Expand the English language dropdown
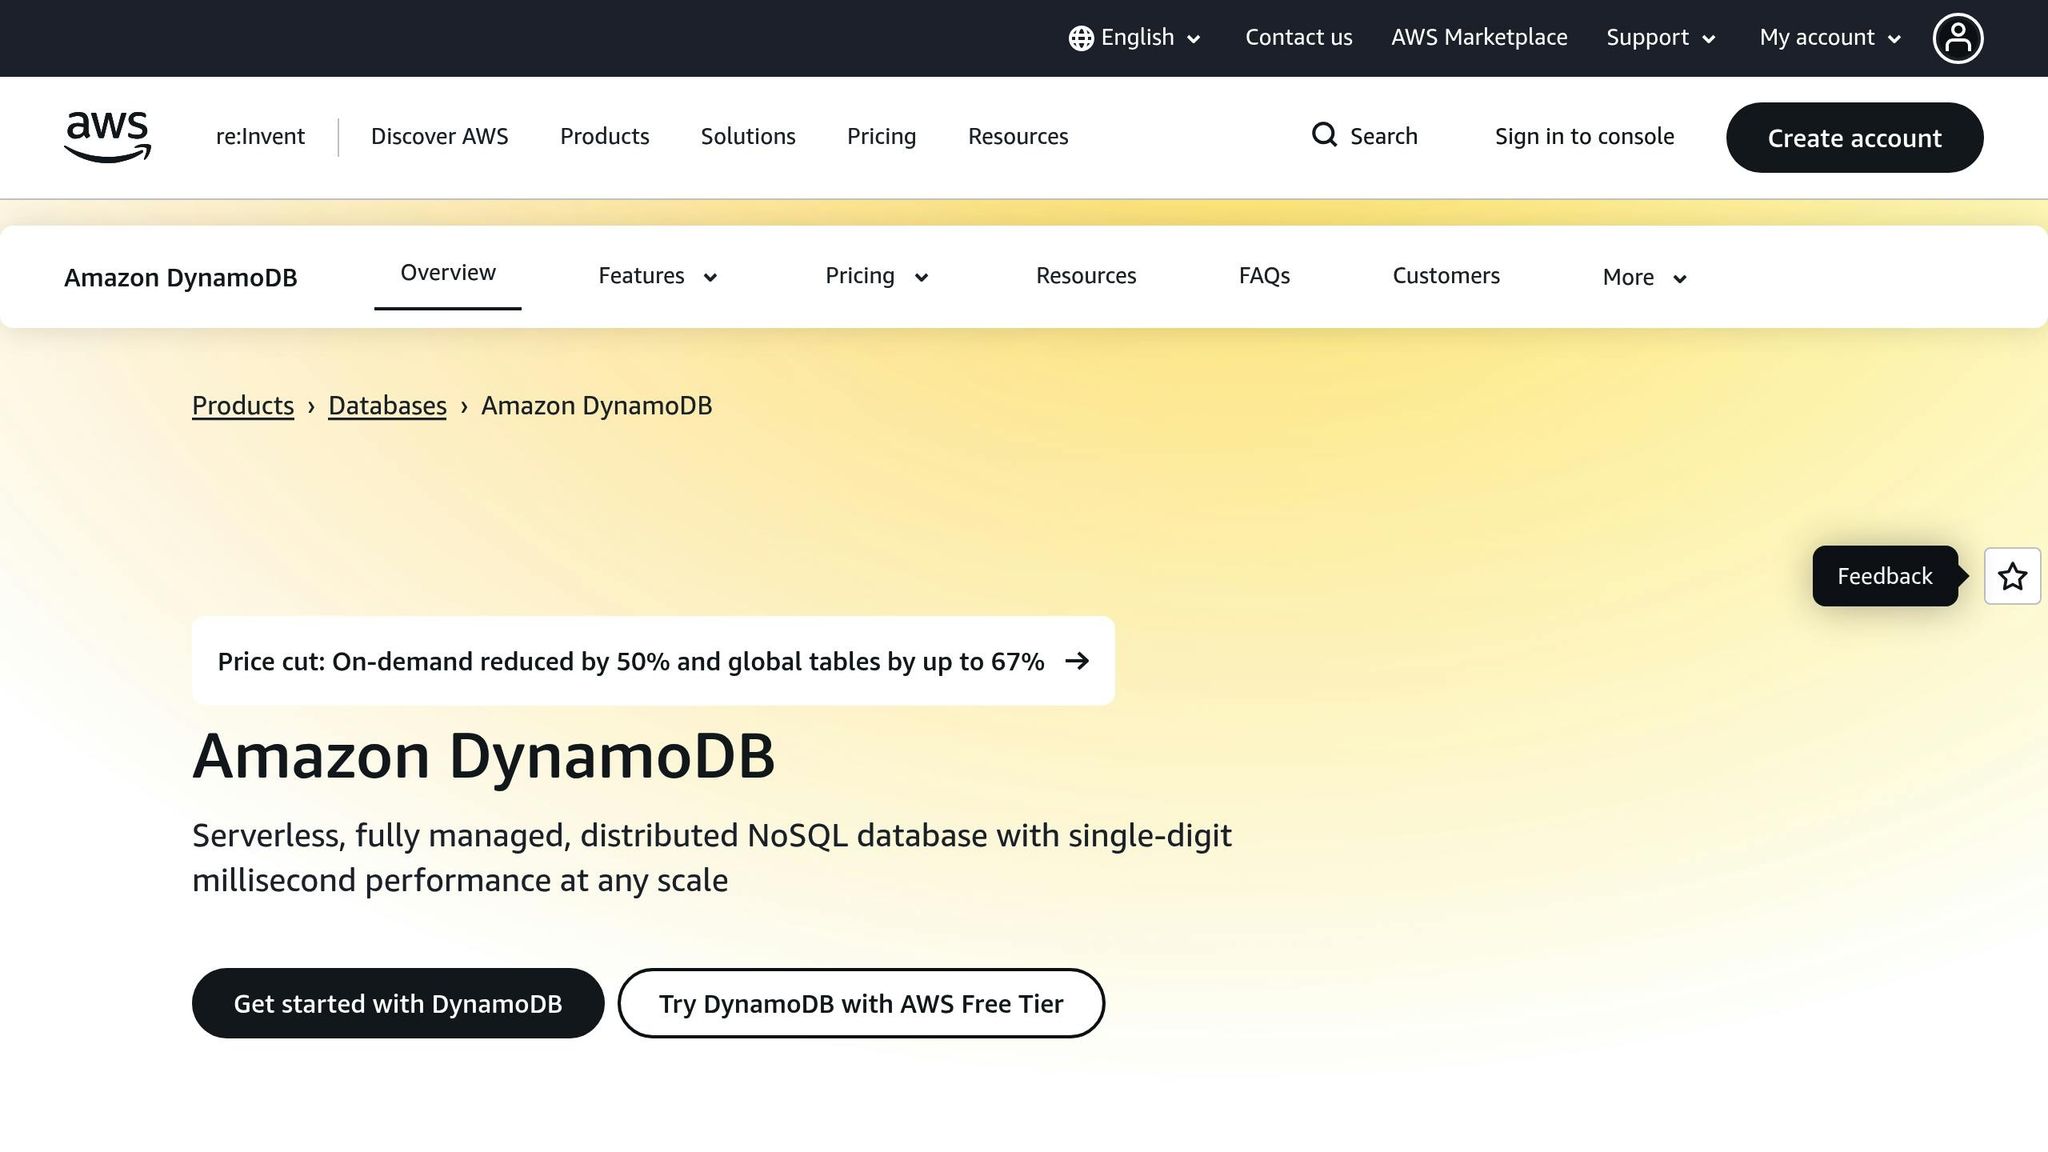The width and height of the screenshot is (2048, 1152). [1137, 37]
